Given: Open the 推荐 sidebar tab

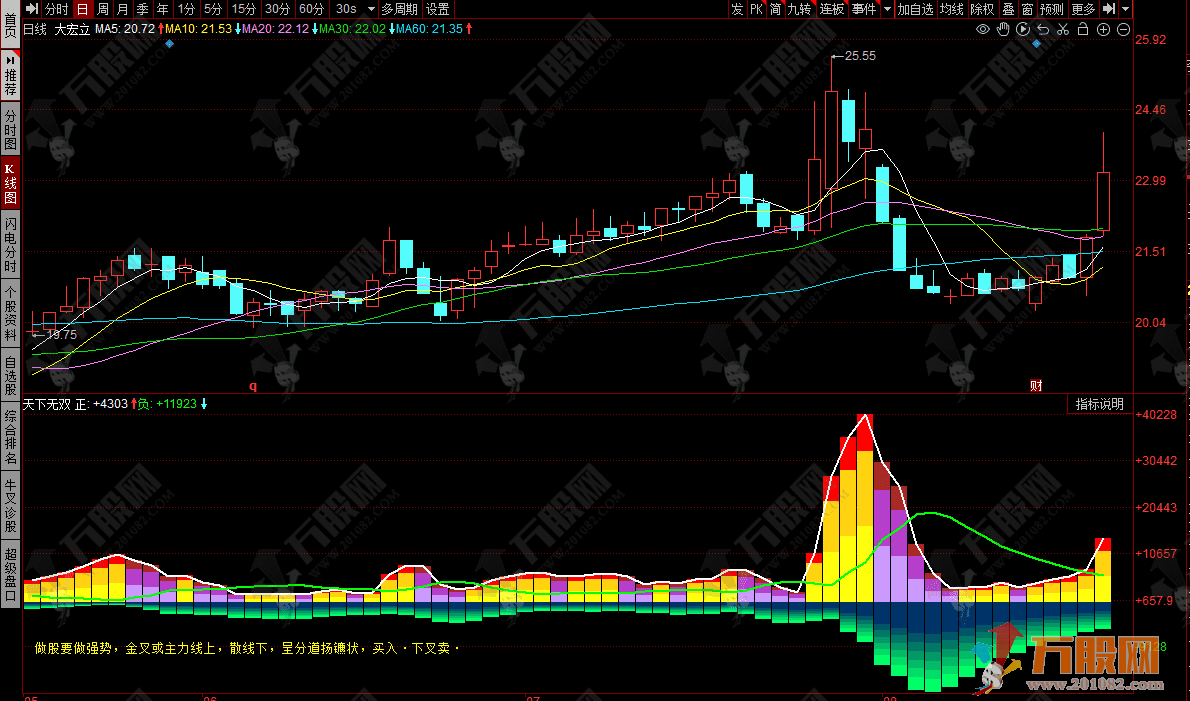Looking at the screenshot, I should pos(11,75).
